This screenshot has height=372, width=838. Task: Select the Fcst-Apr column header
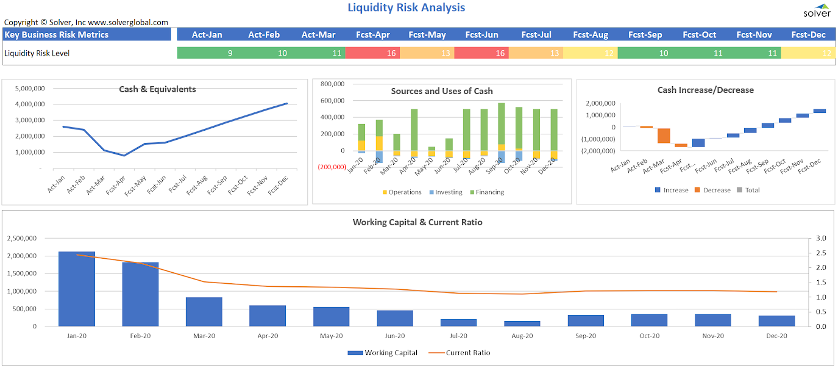pos(373,35)
